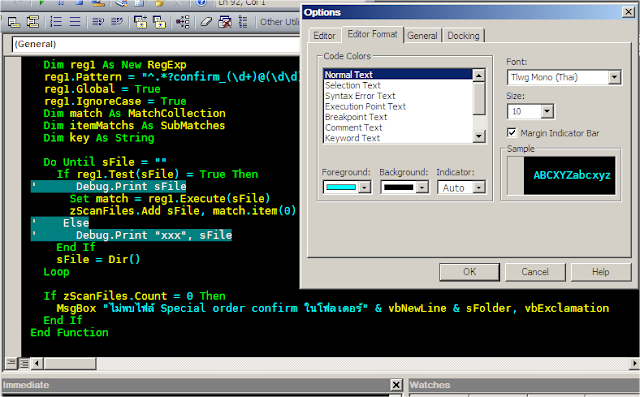The image size is (640, 397).
Task: Click the code line 'Do Until sFile = ""'
Action: coord(105,162)
